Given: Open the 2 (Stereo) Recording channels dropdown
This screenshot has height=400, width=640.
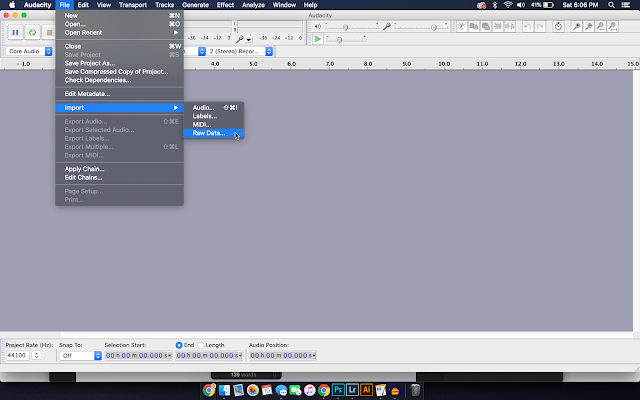Looking at the screenshot, I should click(x=239, y=51).
